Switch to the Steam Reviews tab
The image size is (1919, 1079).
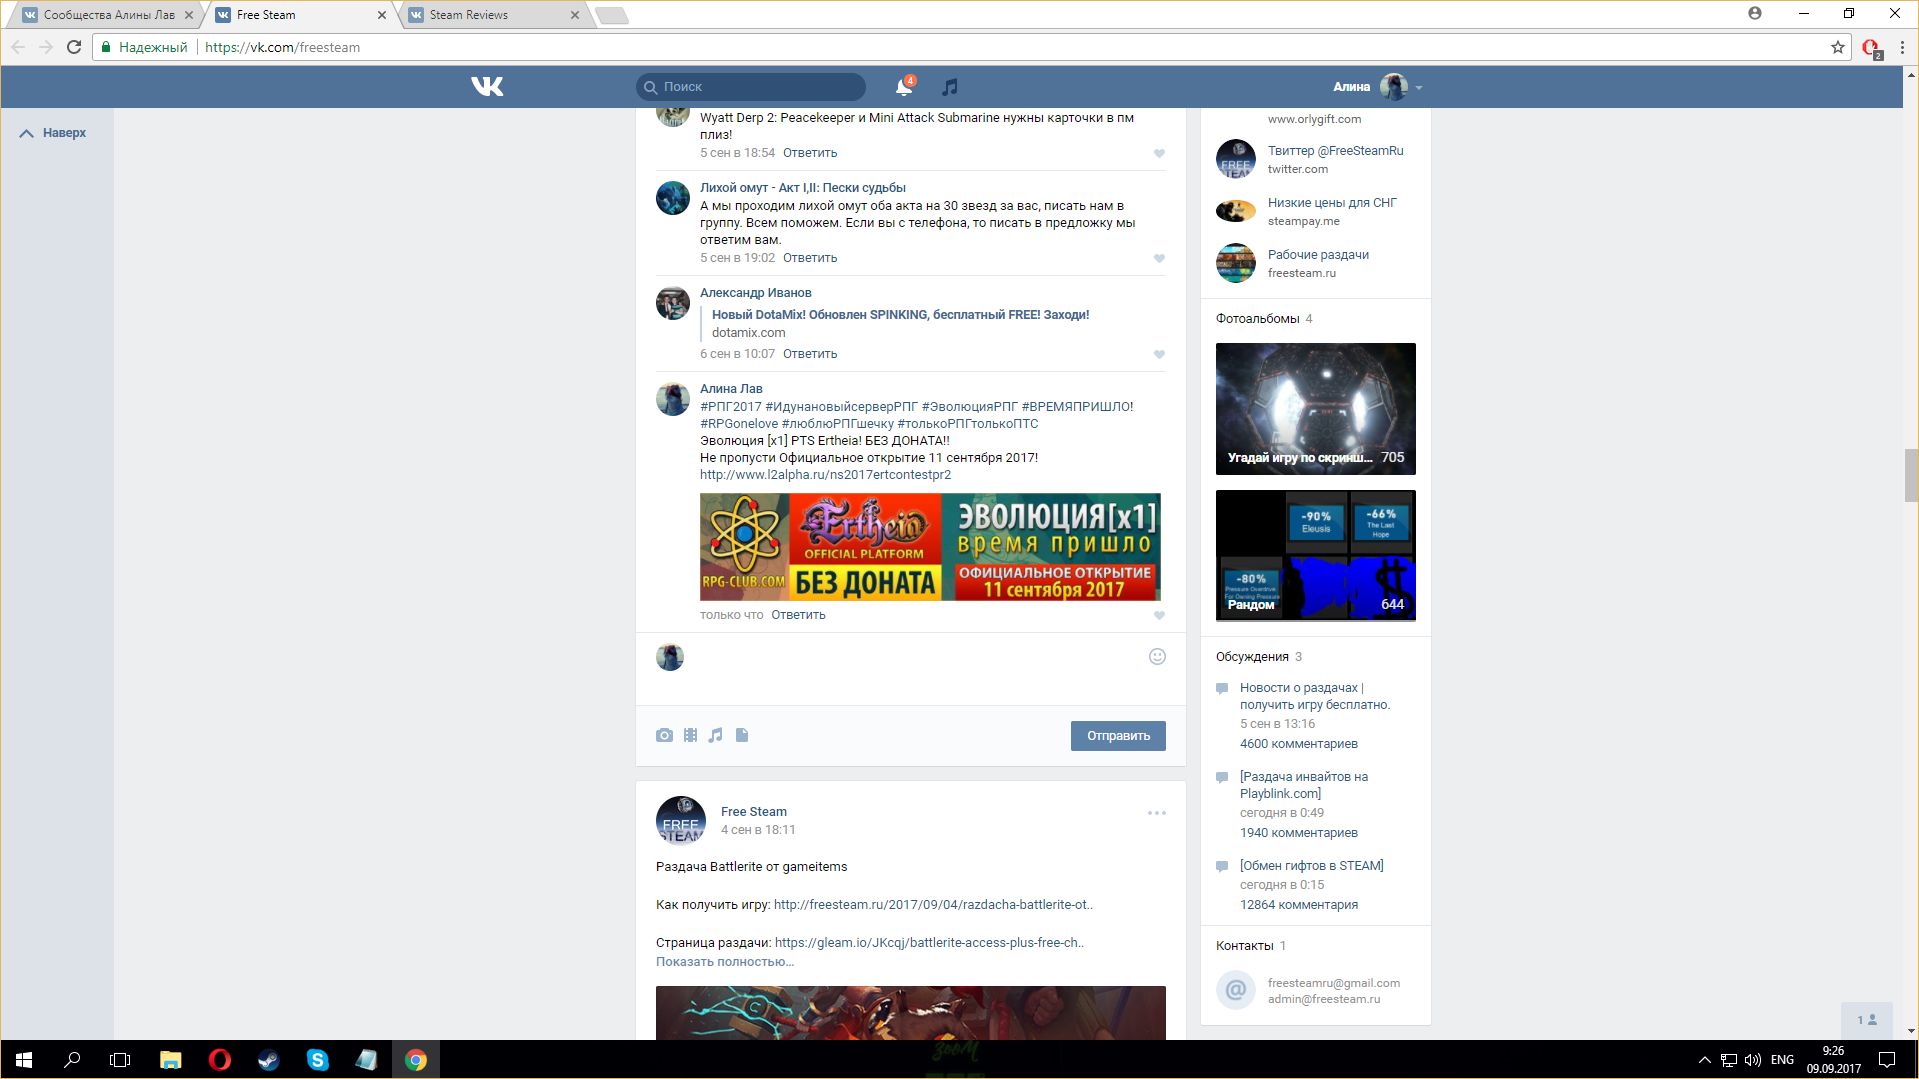(x=494, y=15)
